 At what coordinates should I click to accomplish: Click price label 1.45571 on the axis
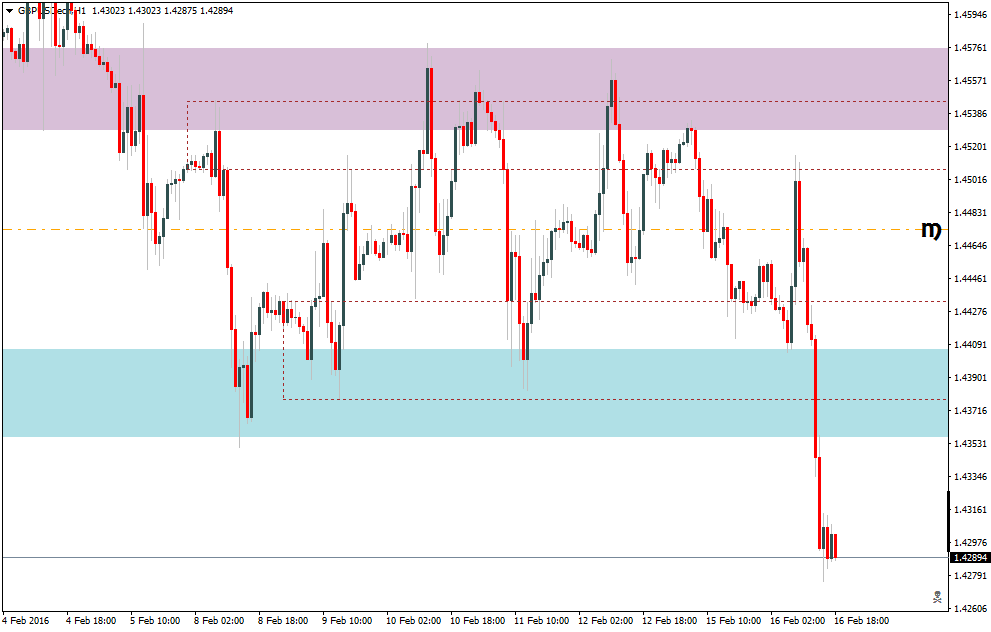tap(970, 80)
